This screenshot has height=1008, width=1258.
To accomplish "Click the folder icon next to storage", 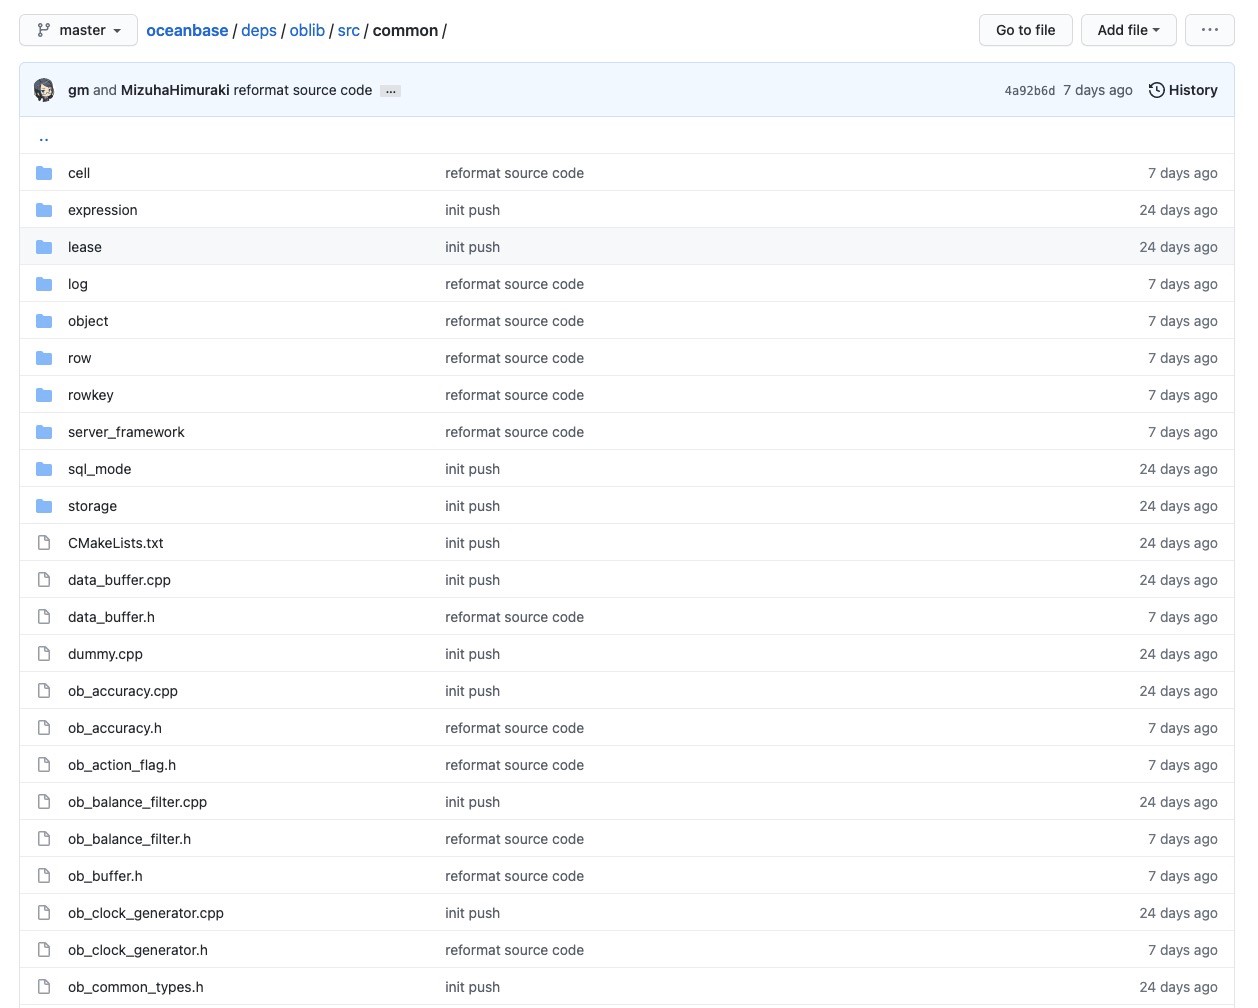I will [44, 506].
